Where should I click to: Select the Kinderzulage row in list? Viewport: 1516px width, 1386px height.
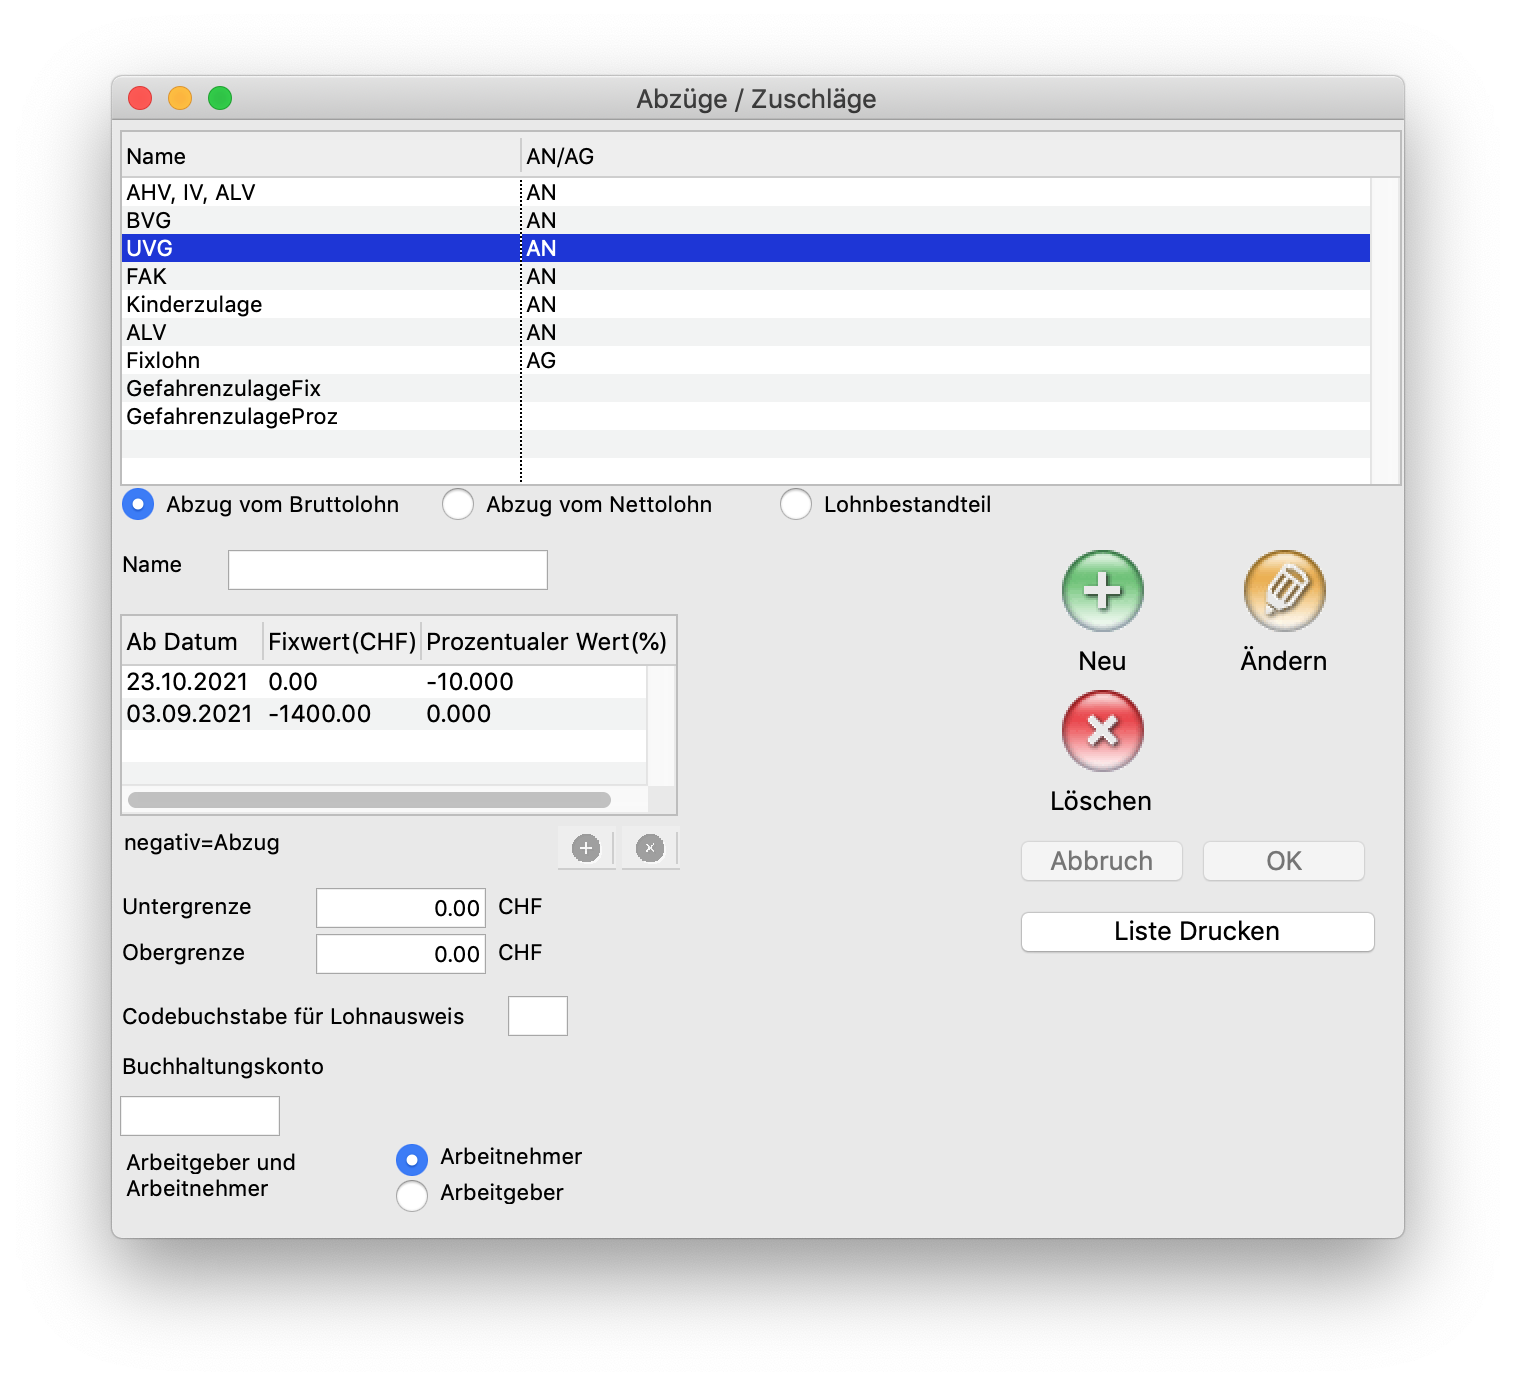194,305
